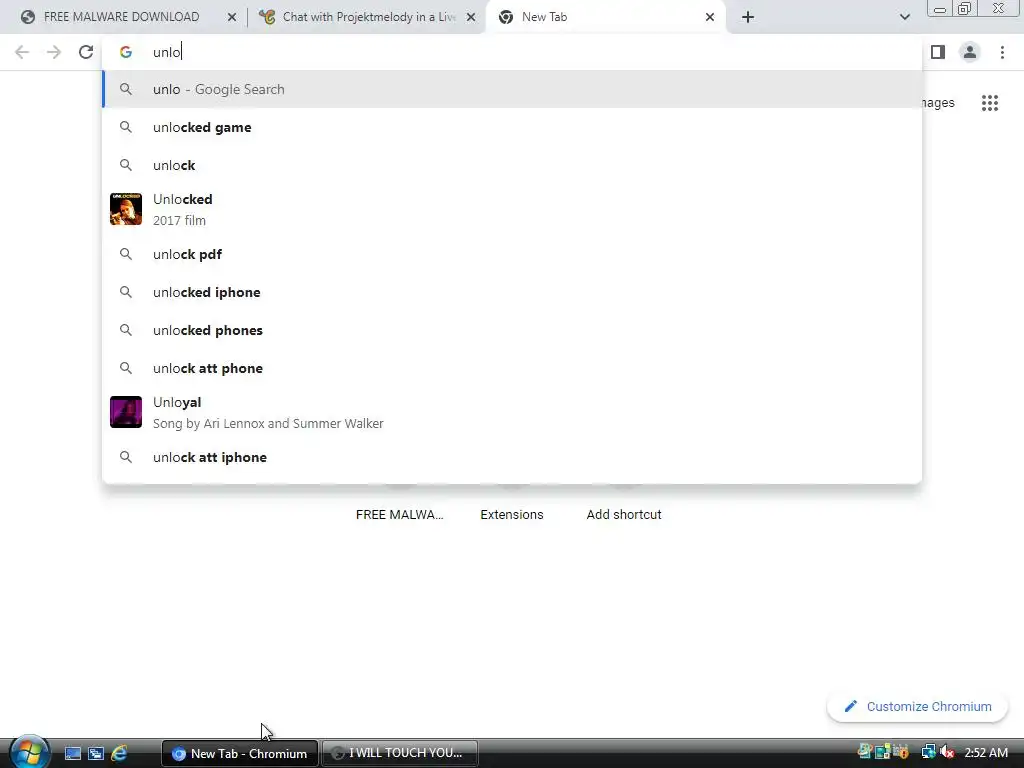Launch Internet Explorer from quick launch
The width and height of the screenshot is (1024, 768).
[120, 753]
